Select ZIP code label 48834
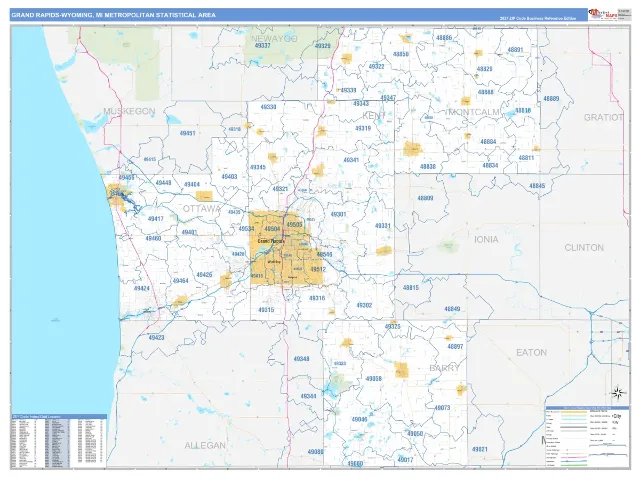The image size is (640, 480). 490,165
